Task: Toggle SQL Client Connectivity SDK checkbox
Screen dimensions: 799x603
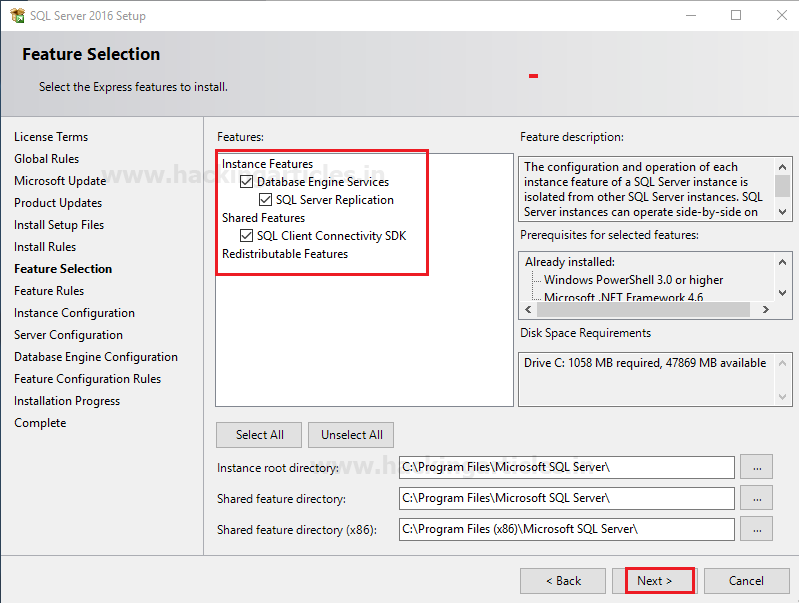Action: pos(247,235)
